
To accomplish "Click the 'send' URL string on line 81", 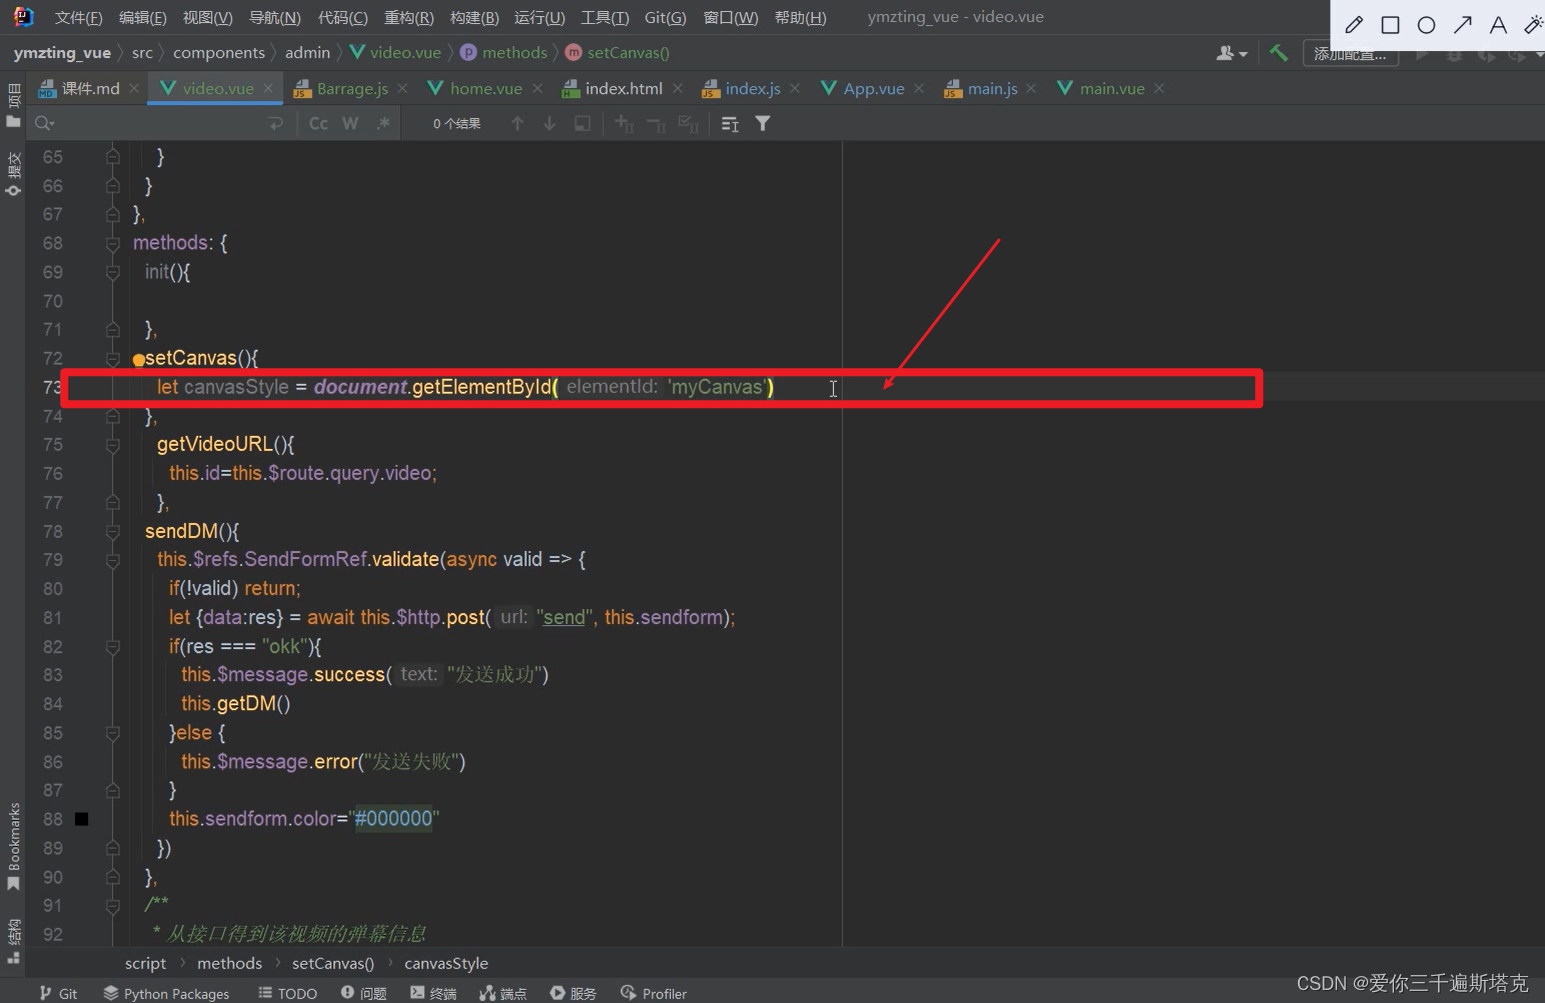I will click(x=564, y=618).
